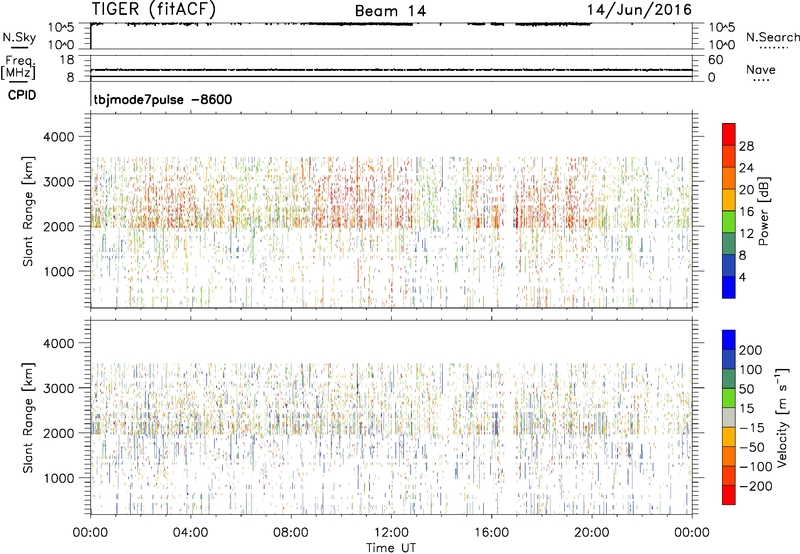Image resolution: width=800 pixels, height=554 pixels.
Task: Click the '4000' label on power panel axis
Action: click(x=59, y=137)
